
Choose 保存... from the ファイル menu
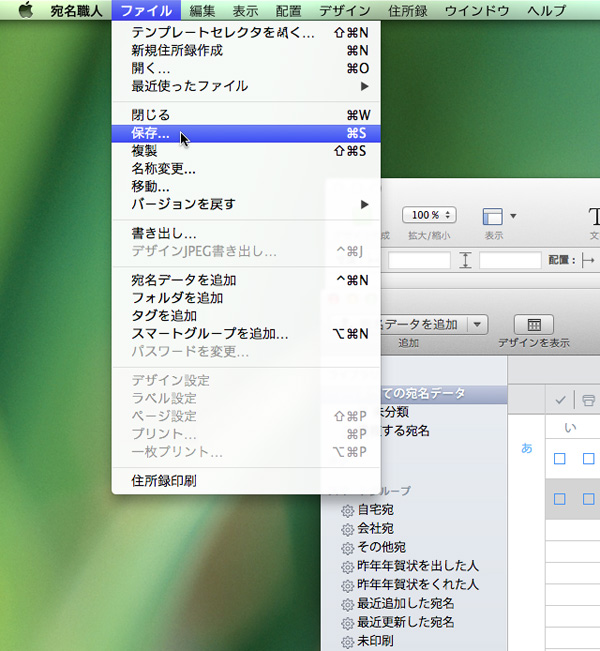pyautogui.click(x=150, y=133)
